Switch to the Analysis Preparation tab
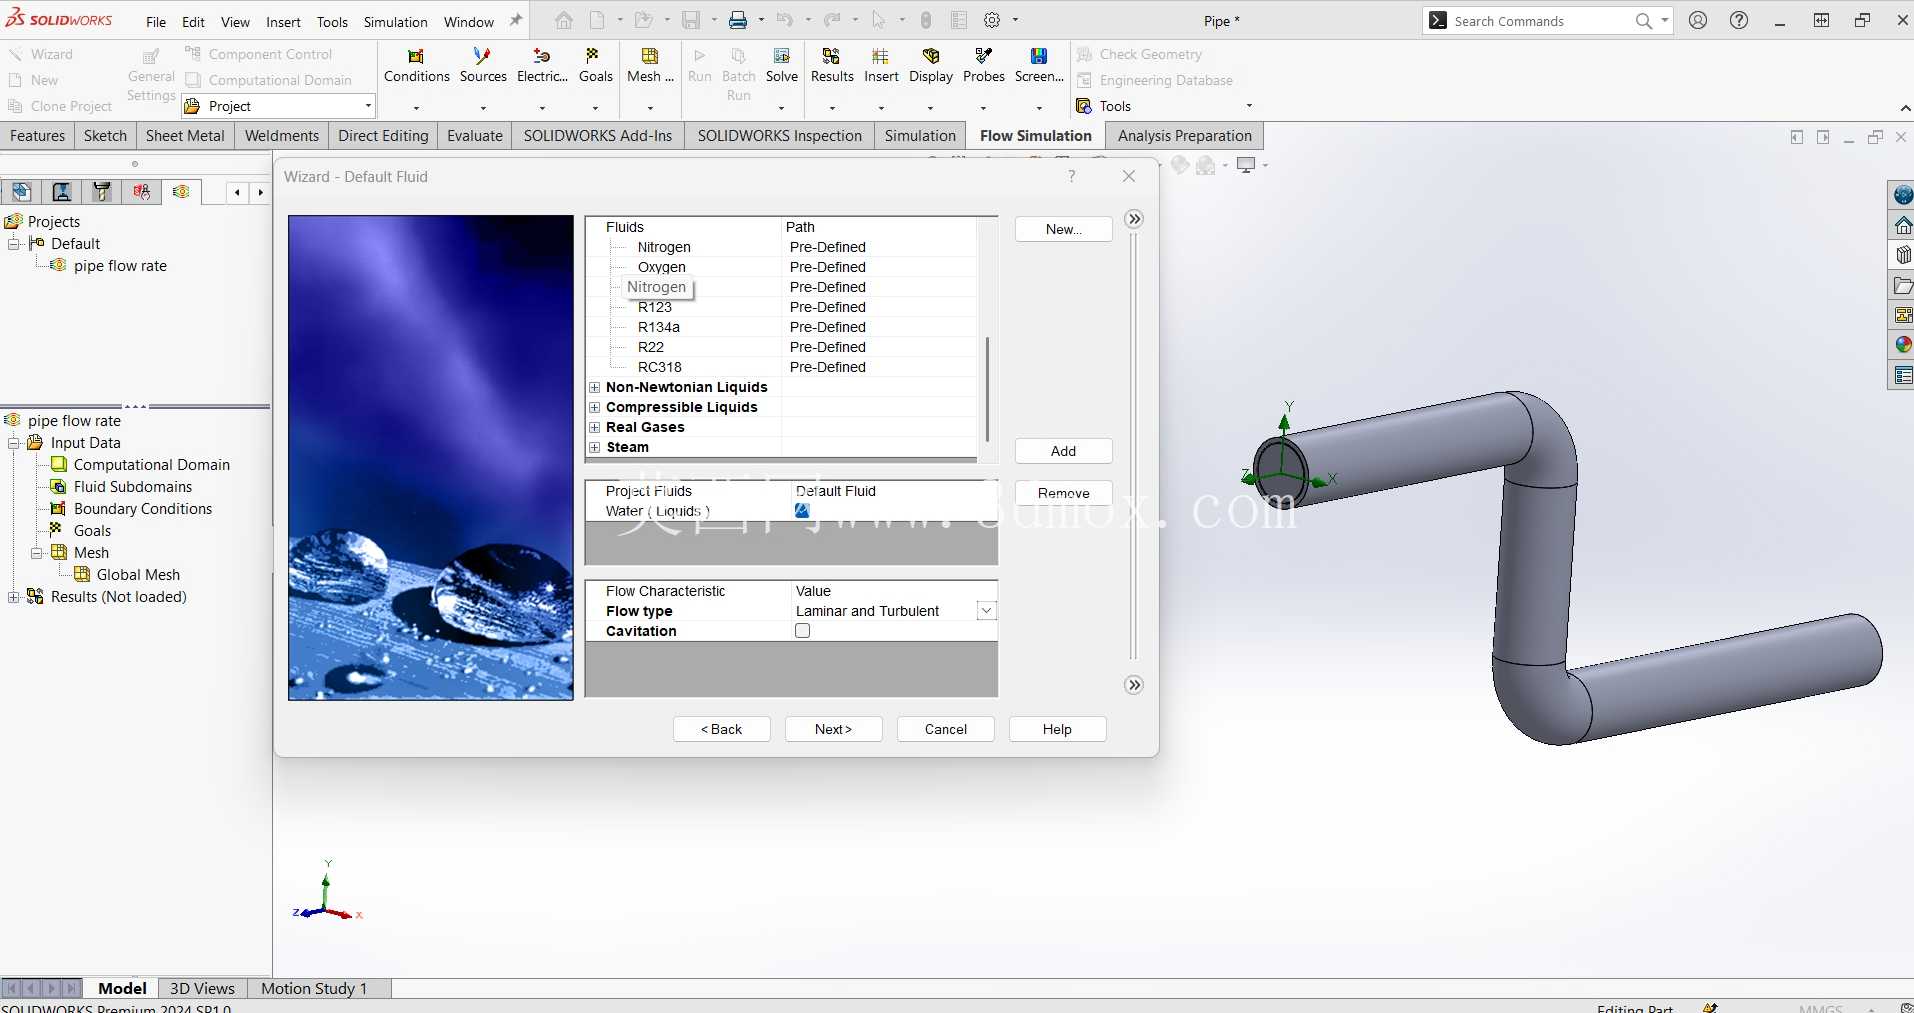1914x1013 pixels. point(1184,136)
